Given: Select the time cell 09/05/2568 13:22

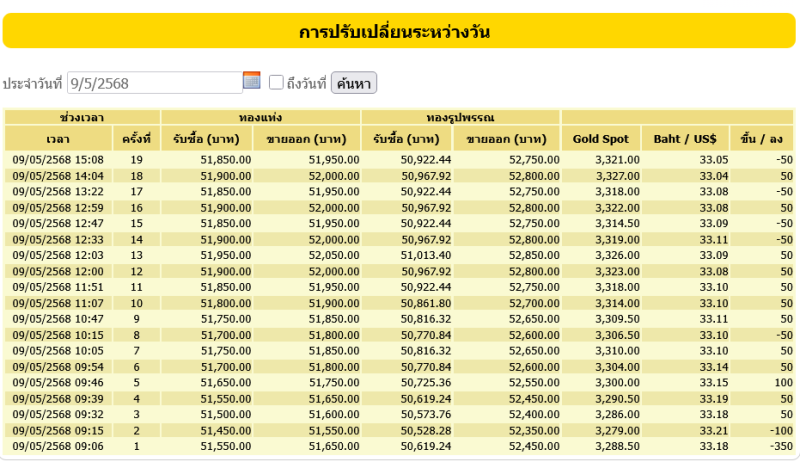Looking at the screenshot, I should (x=58, y=192).
